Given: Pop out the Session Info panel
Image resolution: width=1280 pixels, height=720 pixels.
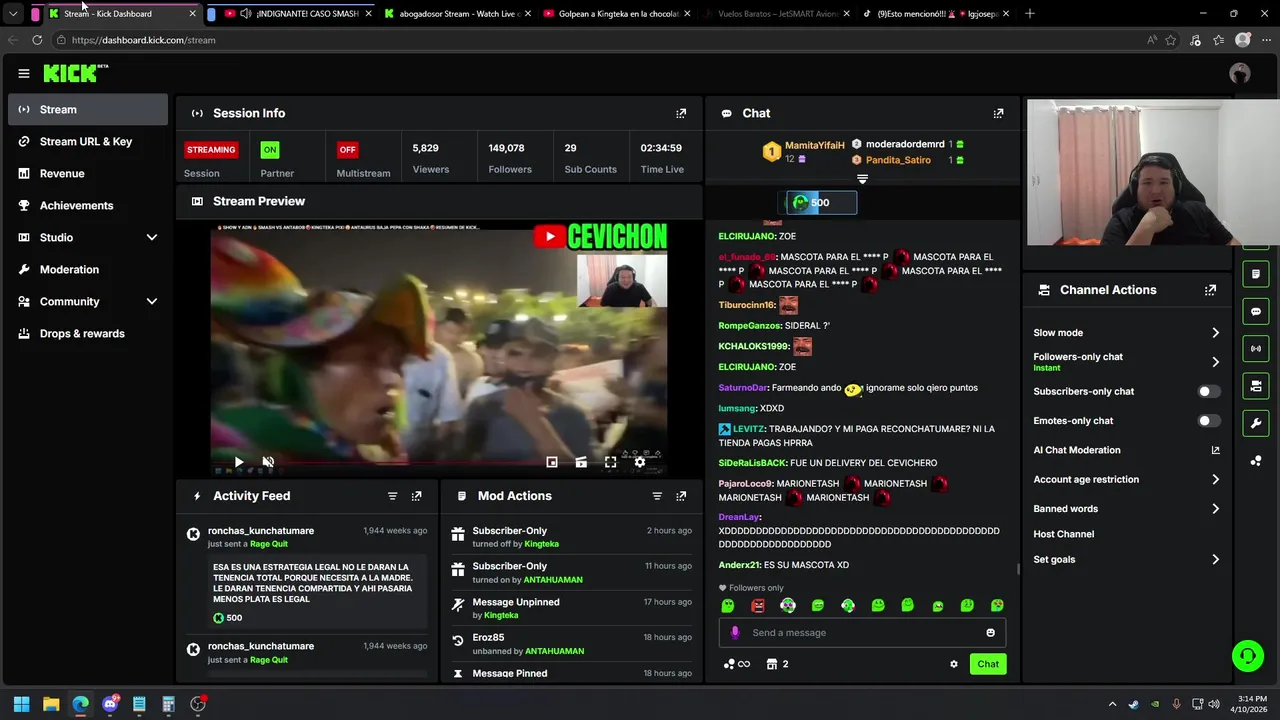Looking at the screenshot, I should 681,113.
